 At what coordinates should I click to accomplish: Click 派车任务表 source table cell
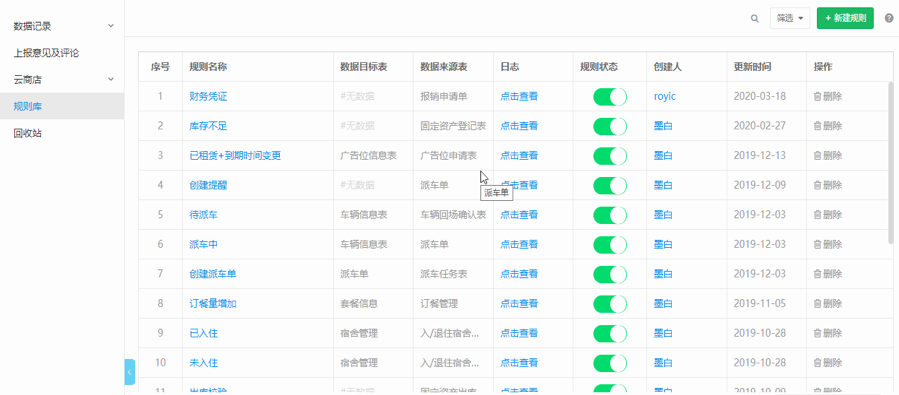444,274
